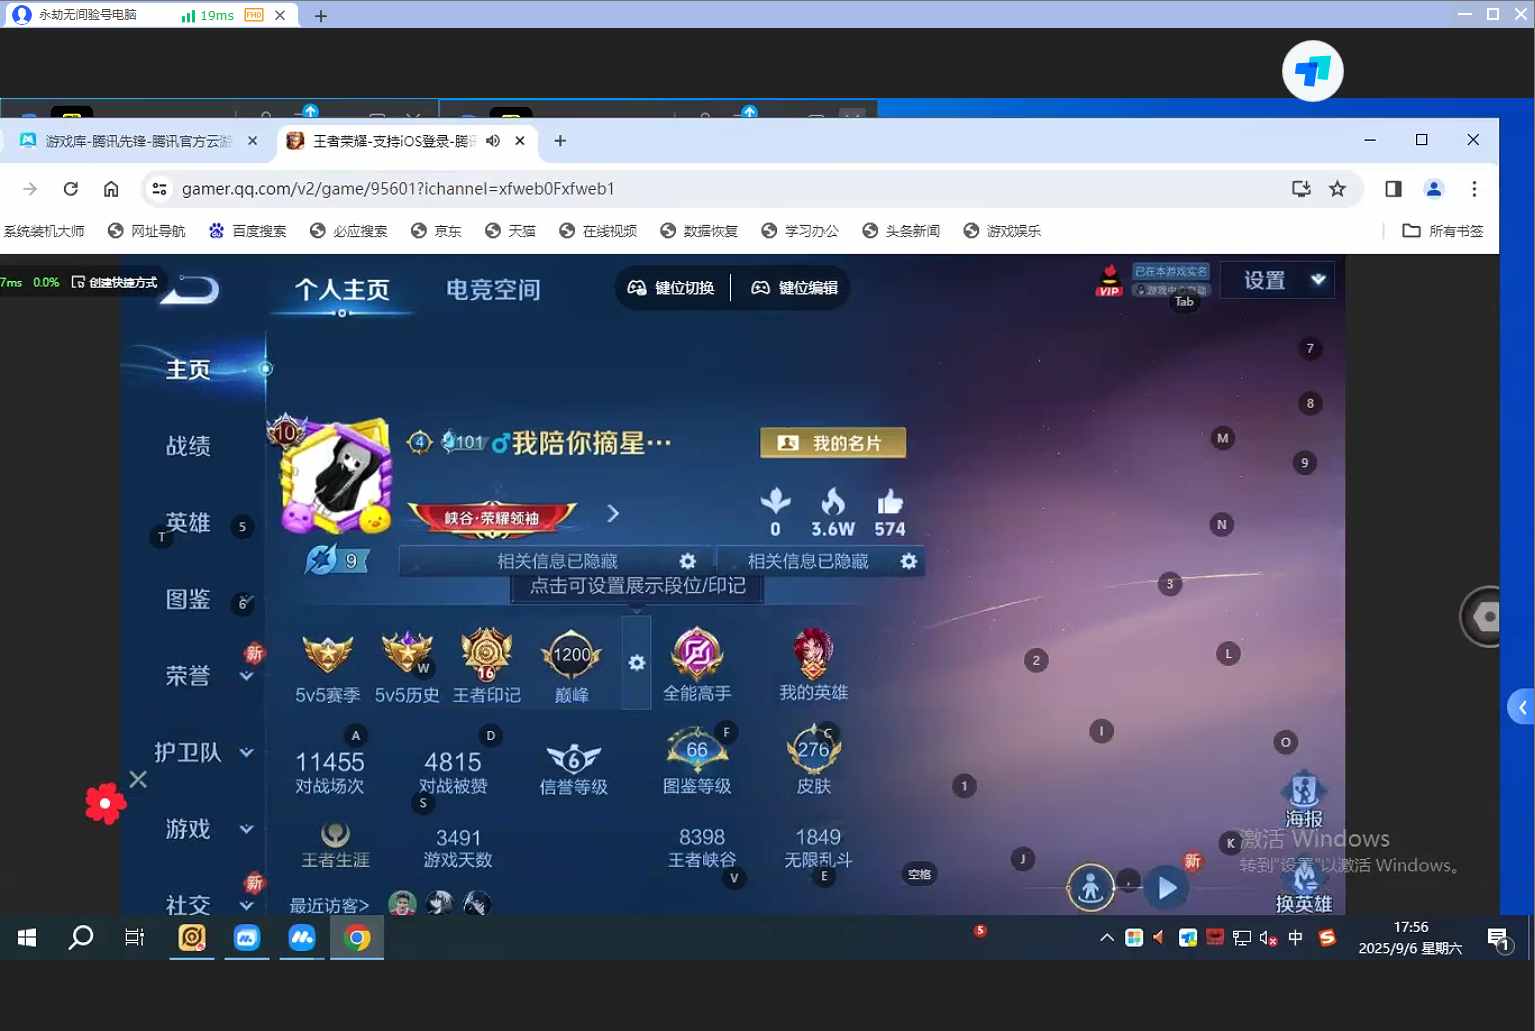Select 主页 in the sidebar

tap(188, 370)
